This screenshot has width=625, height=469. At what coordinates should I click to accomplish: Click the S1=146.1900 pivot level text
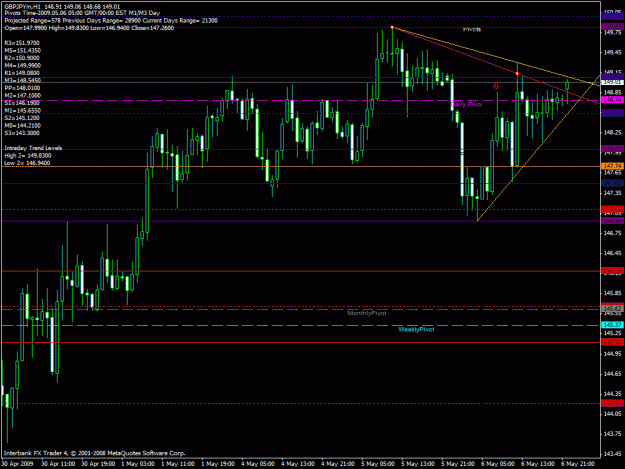pyautogui.click(x=22, y=103)
